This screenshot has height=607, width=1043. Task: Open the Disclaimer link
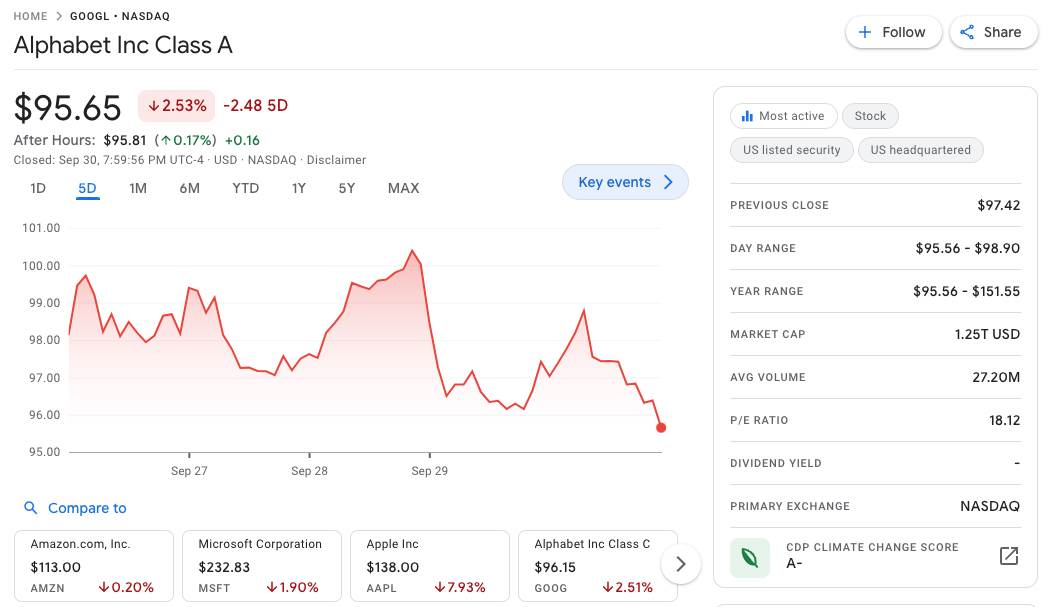tap(336, 160)
